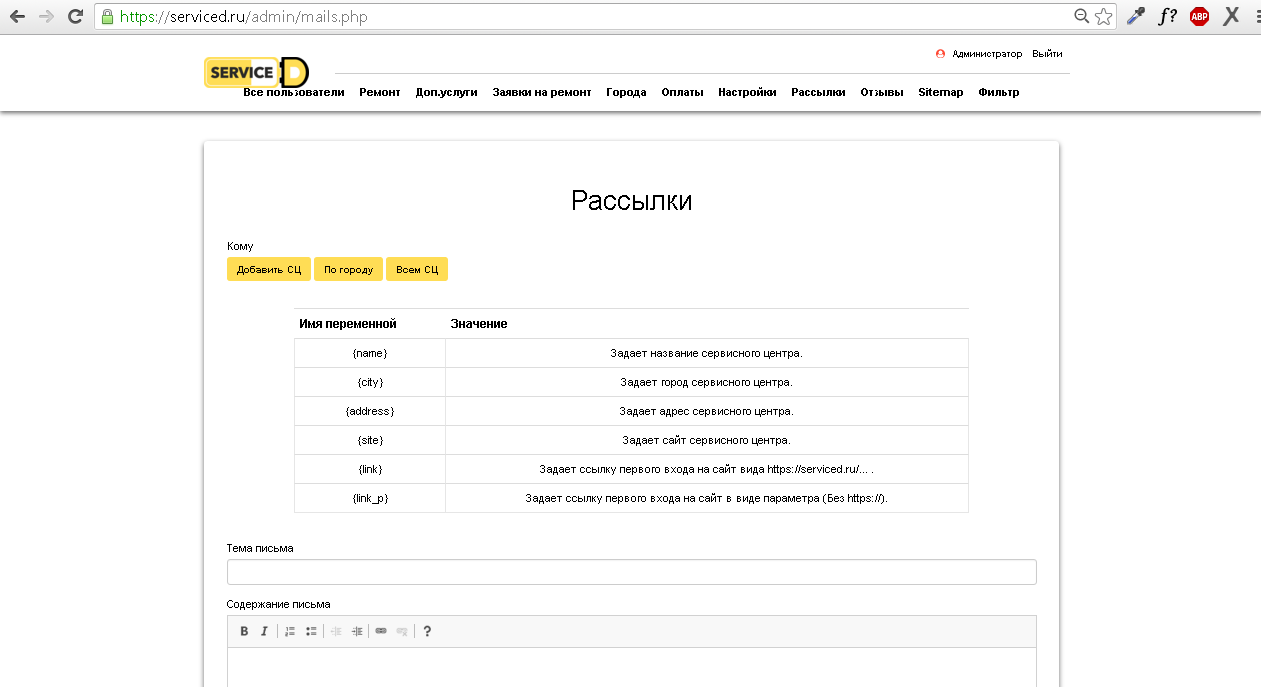Viewport: 1261px width, 687px height.
Task: Open the Фильтр menu item
Action: coord(999,92)
